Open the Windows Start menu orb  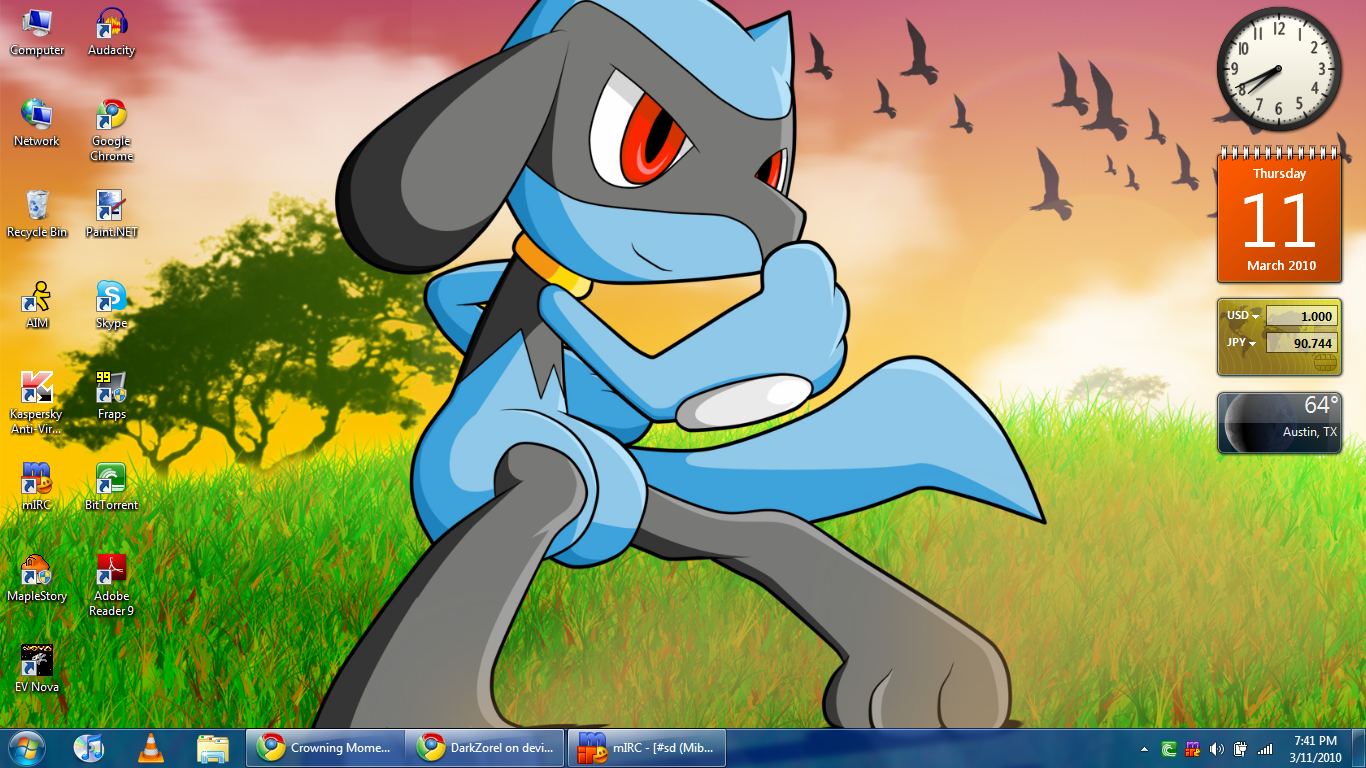(27, 748)
